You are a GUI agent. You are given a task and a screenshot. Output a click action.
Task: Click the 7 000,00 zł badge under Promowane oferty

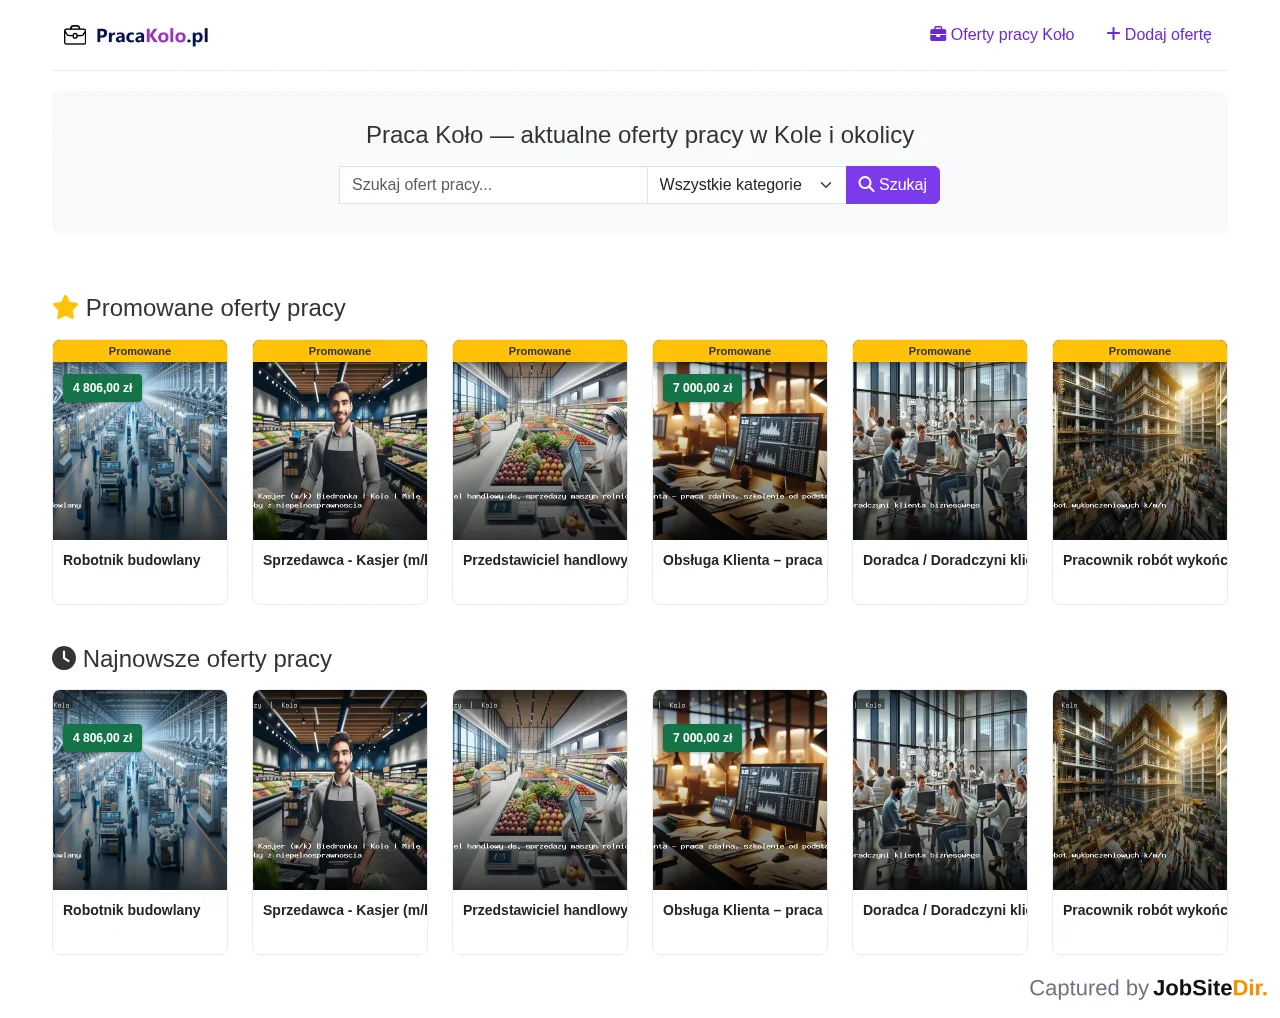(703, 388)
